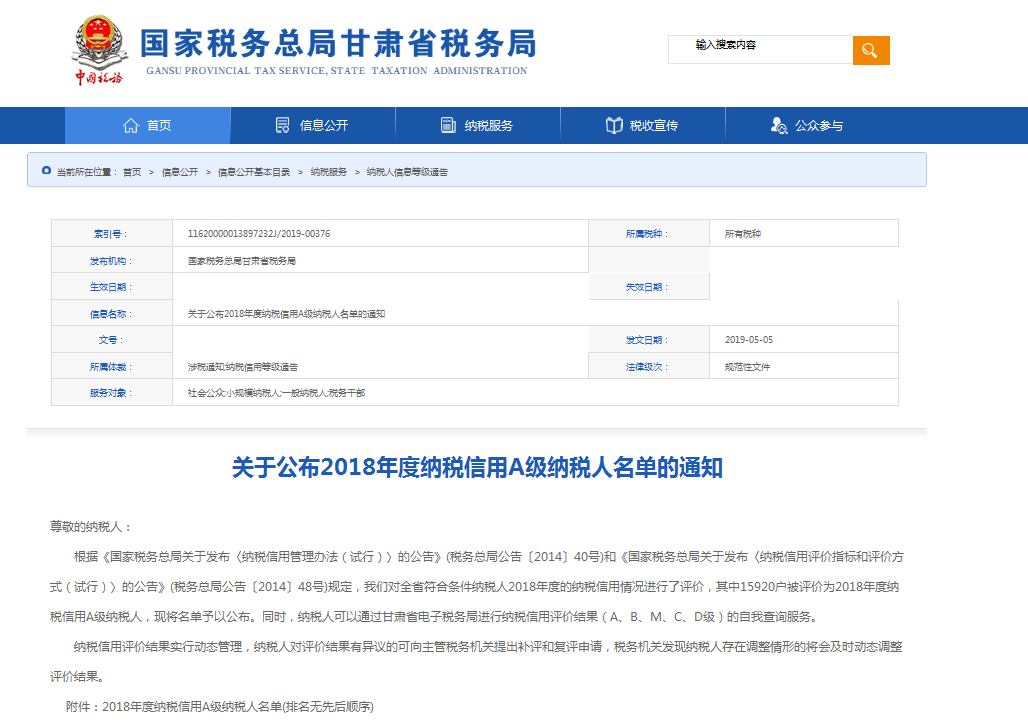This screenshot has height=723, width=1028.
Task: Click the 税收宣传 open book icon
Action: [x=614, y=126]
